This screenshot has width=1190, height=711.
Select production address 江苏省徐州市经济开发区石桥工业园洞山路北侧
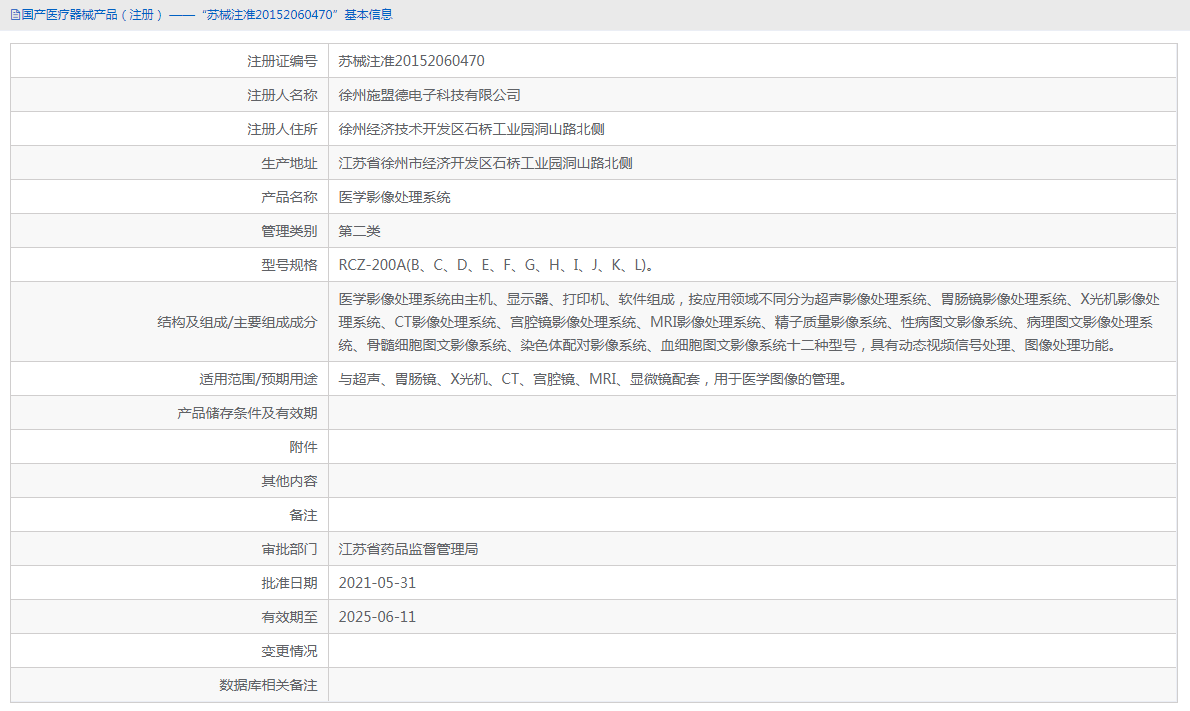coord(485,163)
